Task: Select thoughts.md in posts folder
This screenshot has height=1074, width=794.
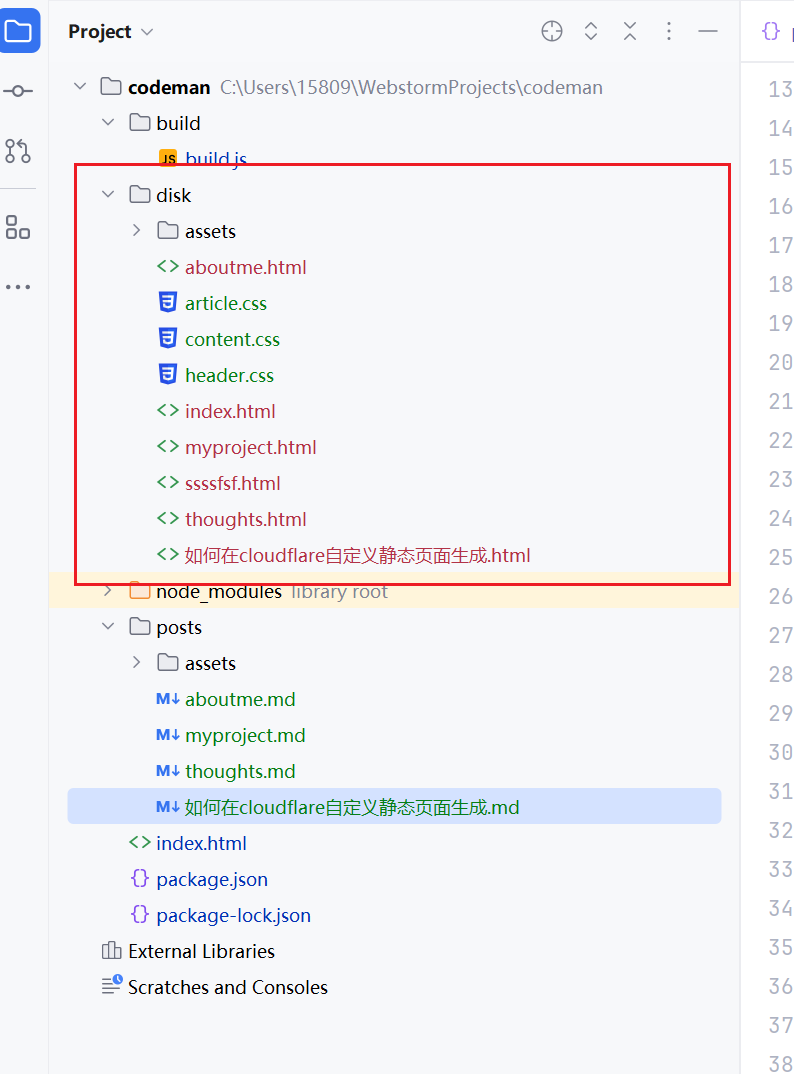Action: click(x=240, y=771)
